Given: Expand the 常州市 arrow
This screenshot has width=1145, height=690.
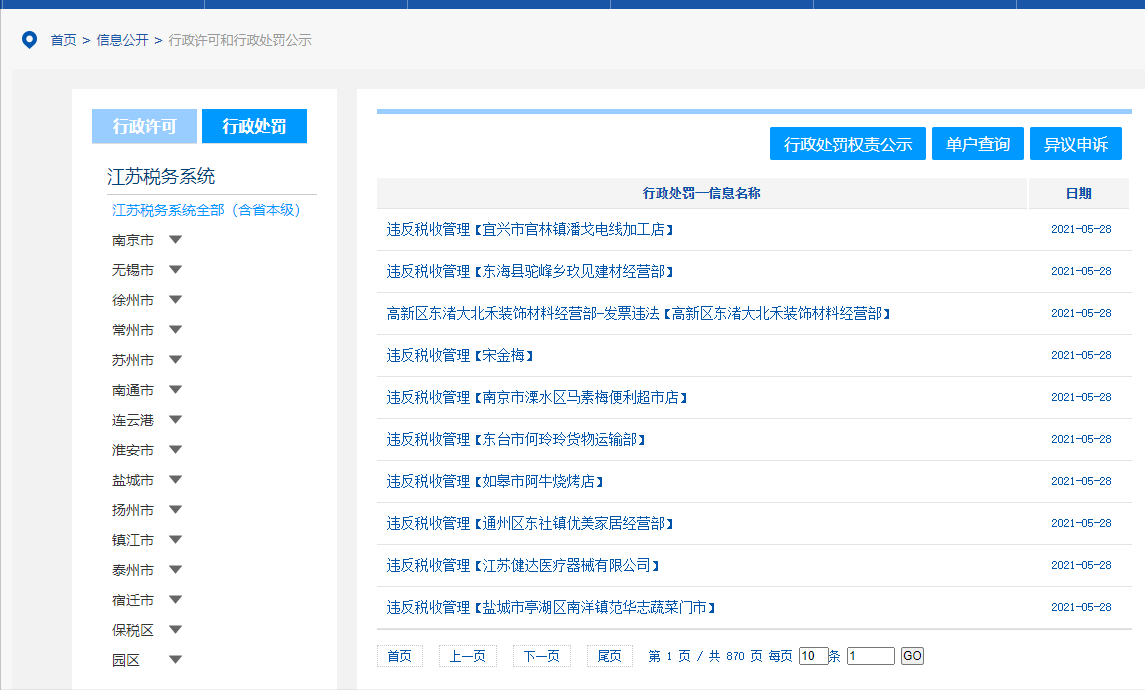Looking at the screenshot, I should (x=175, y=329).
